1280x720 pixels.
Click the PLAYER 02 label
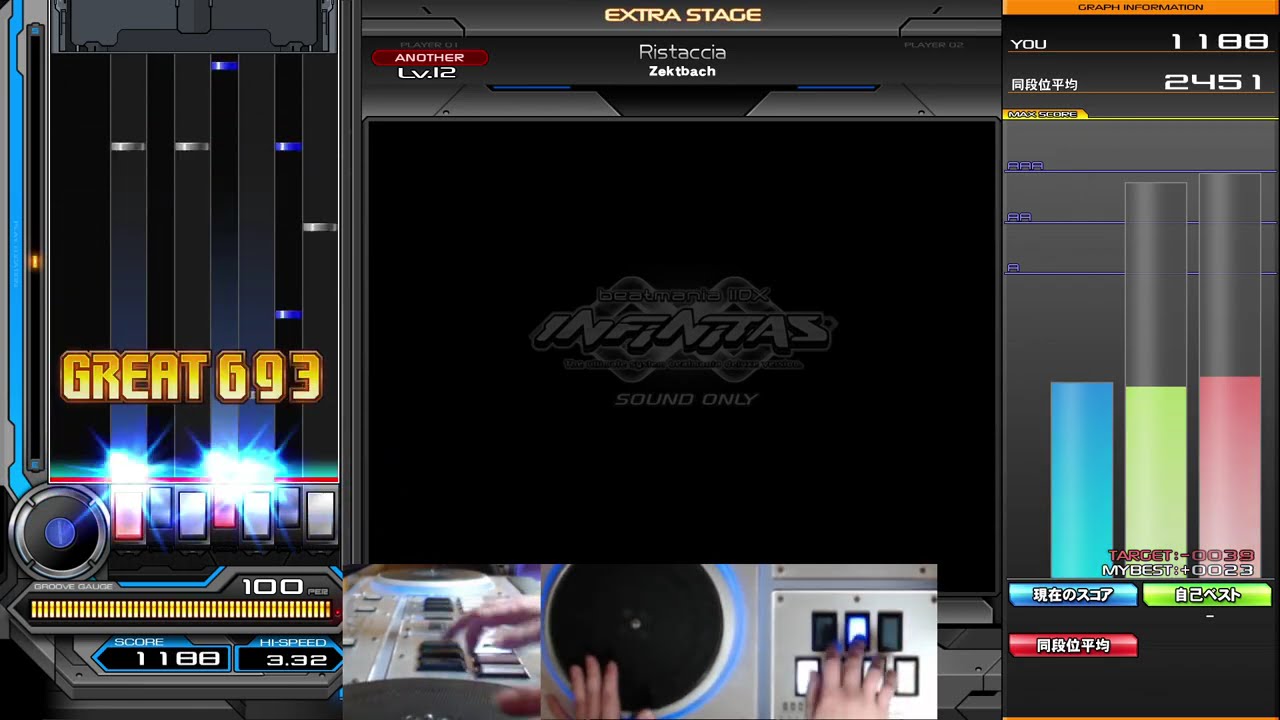pyautogui.click(x=933, y=45)
